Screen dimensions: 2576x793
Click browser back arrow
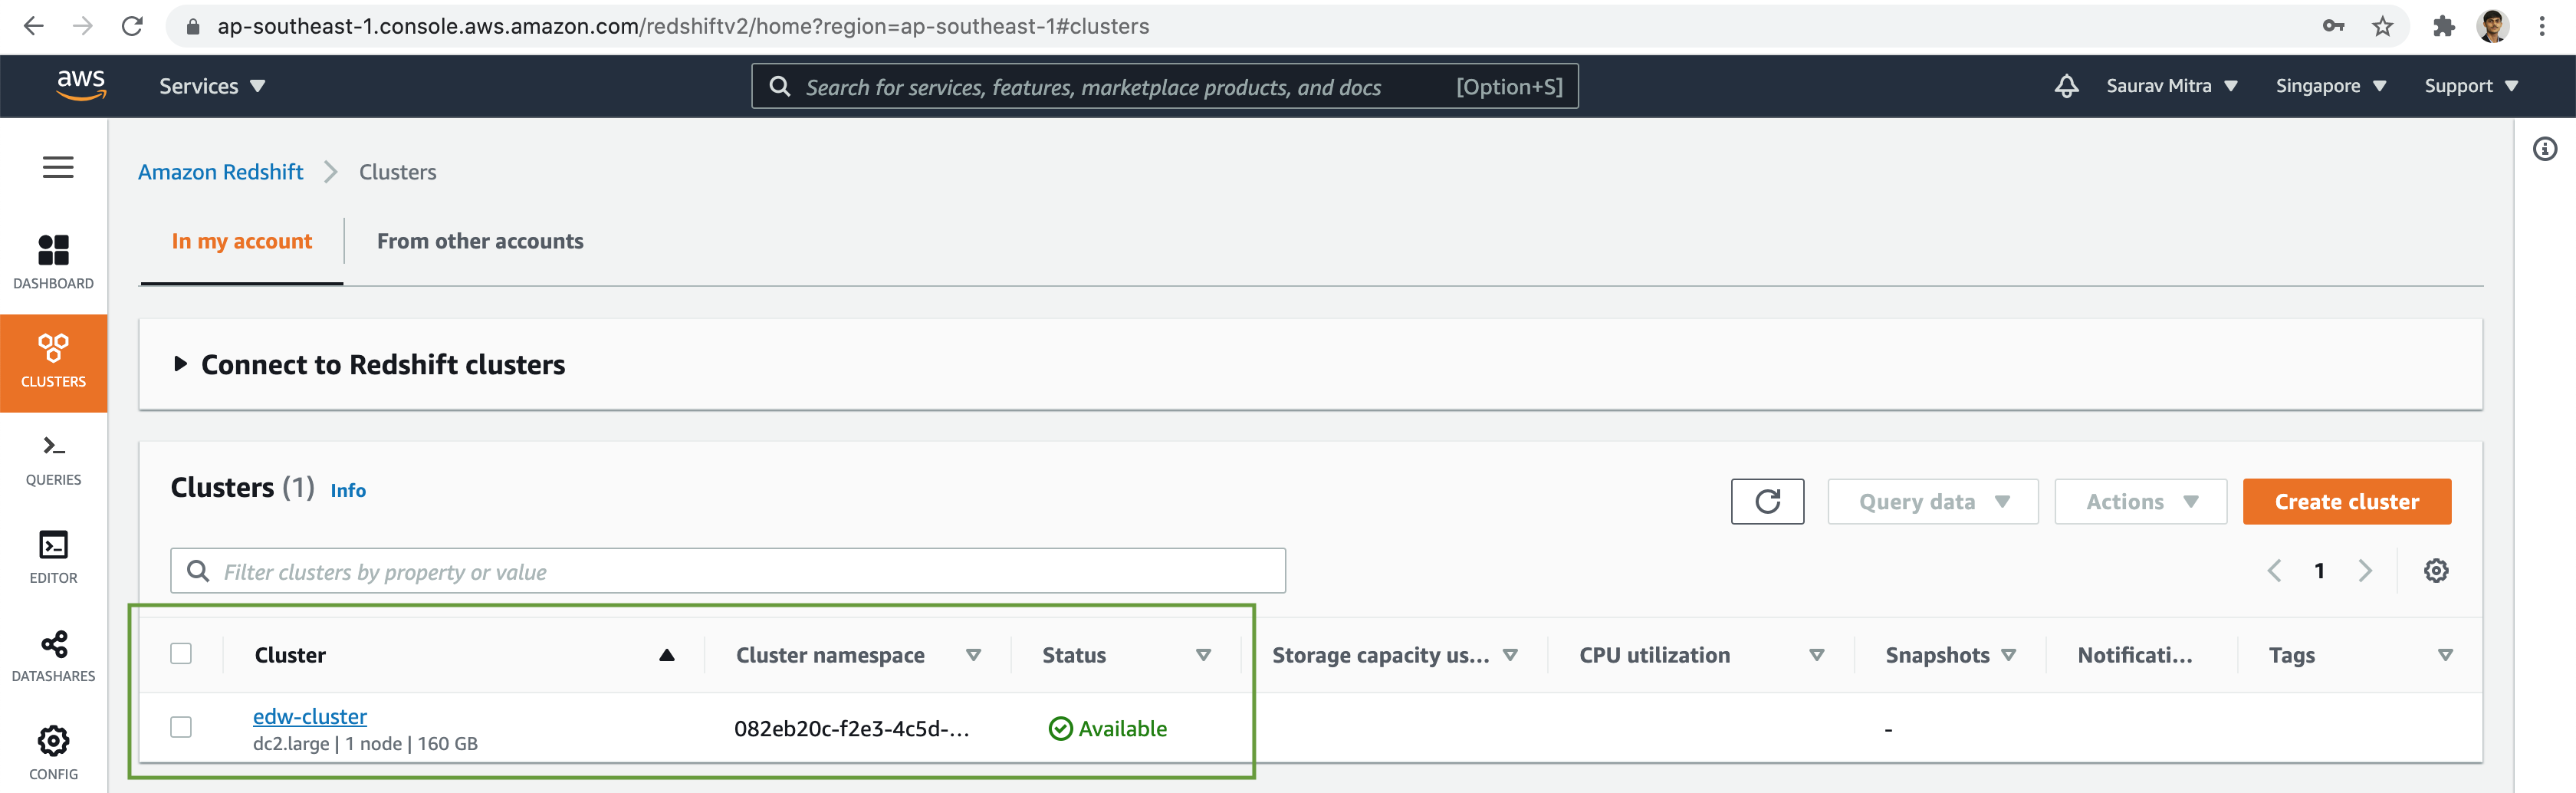pyautogui.click(x=33, y=26)
